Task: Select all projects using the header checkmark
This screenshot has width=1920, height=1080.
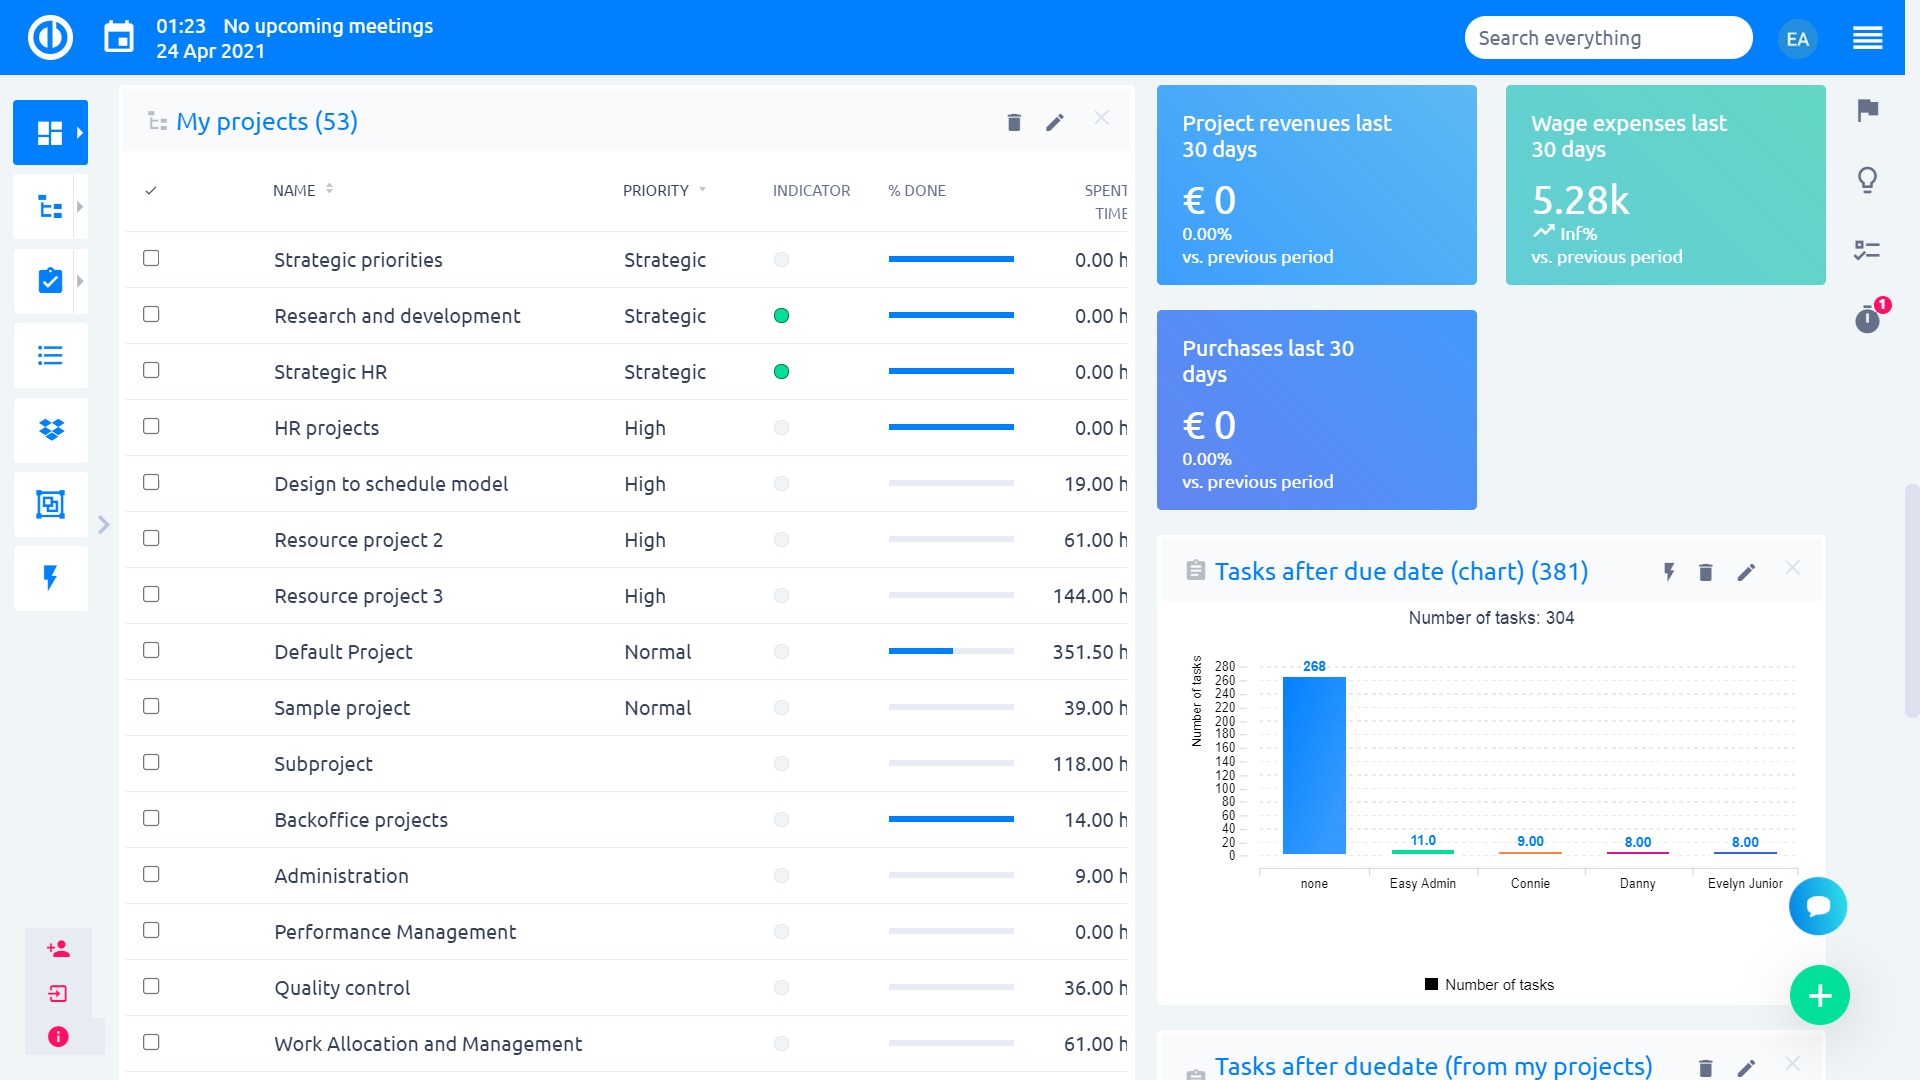Action: pos(152,189)
